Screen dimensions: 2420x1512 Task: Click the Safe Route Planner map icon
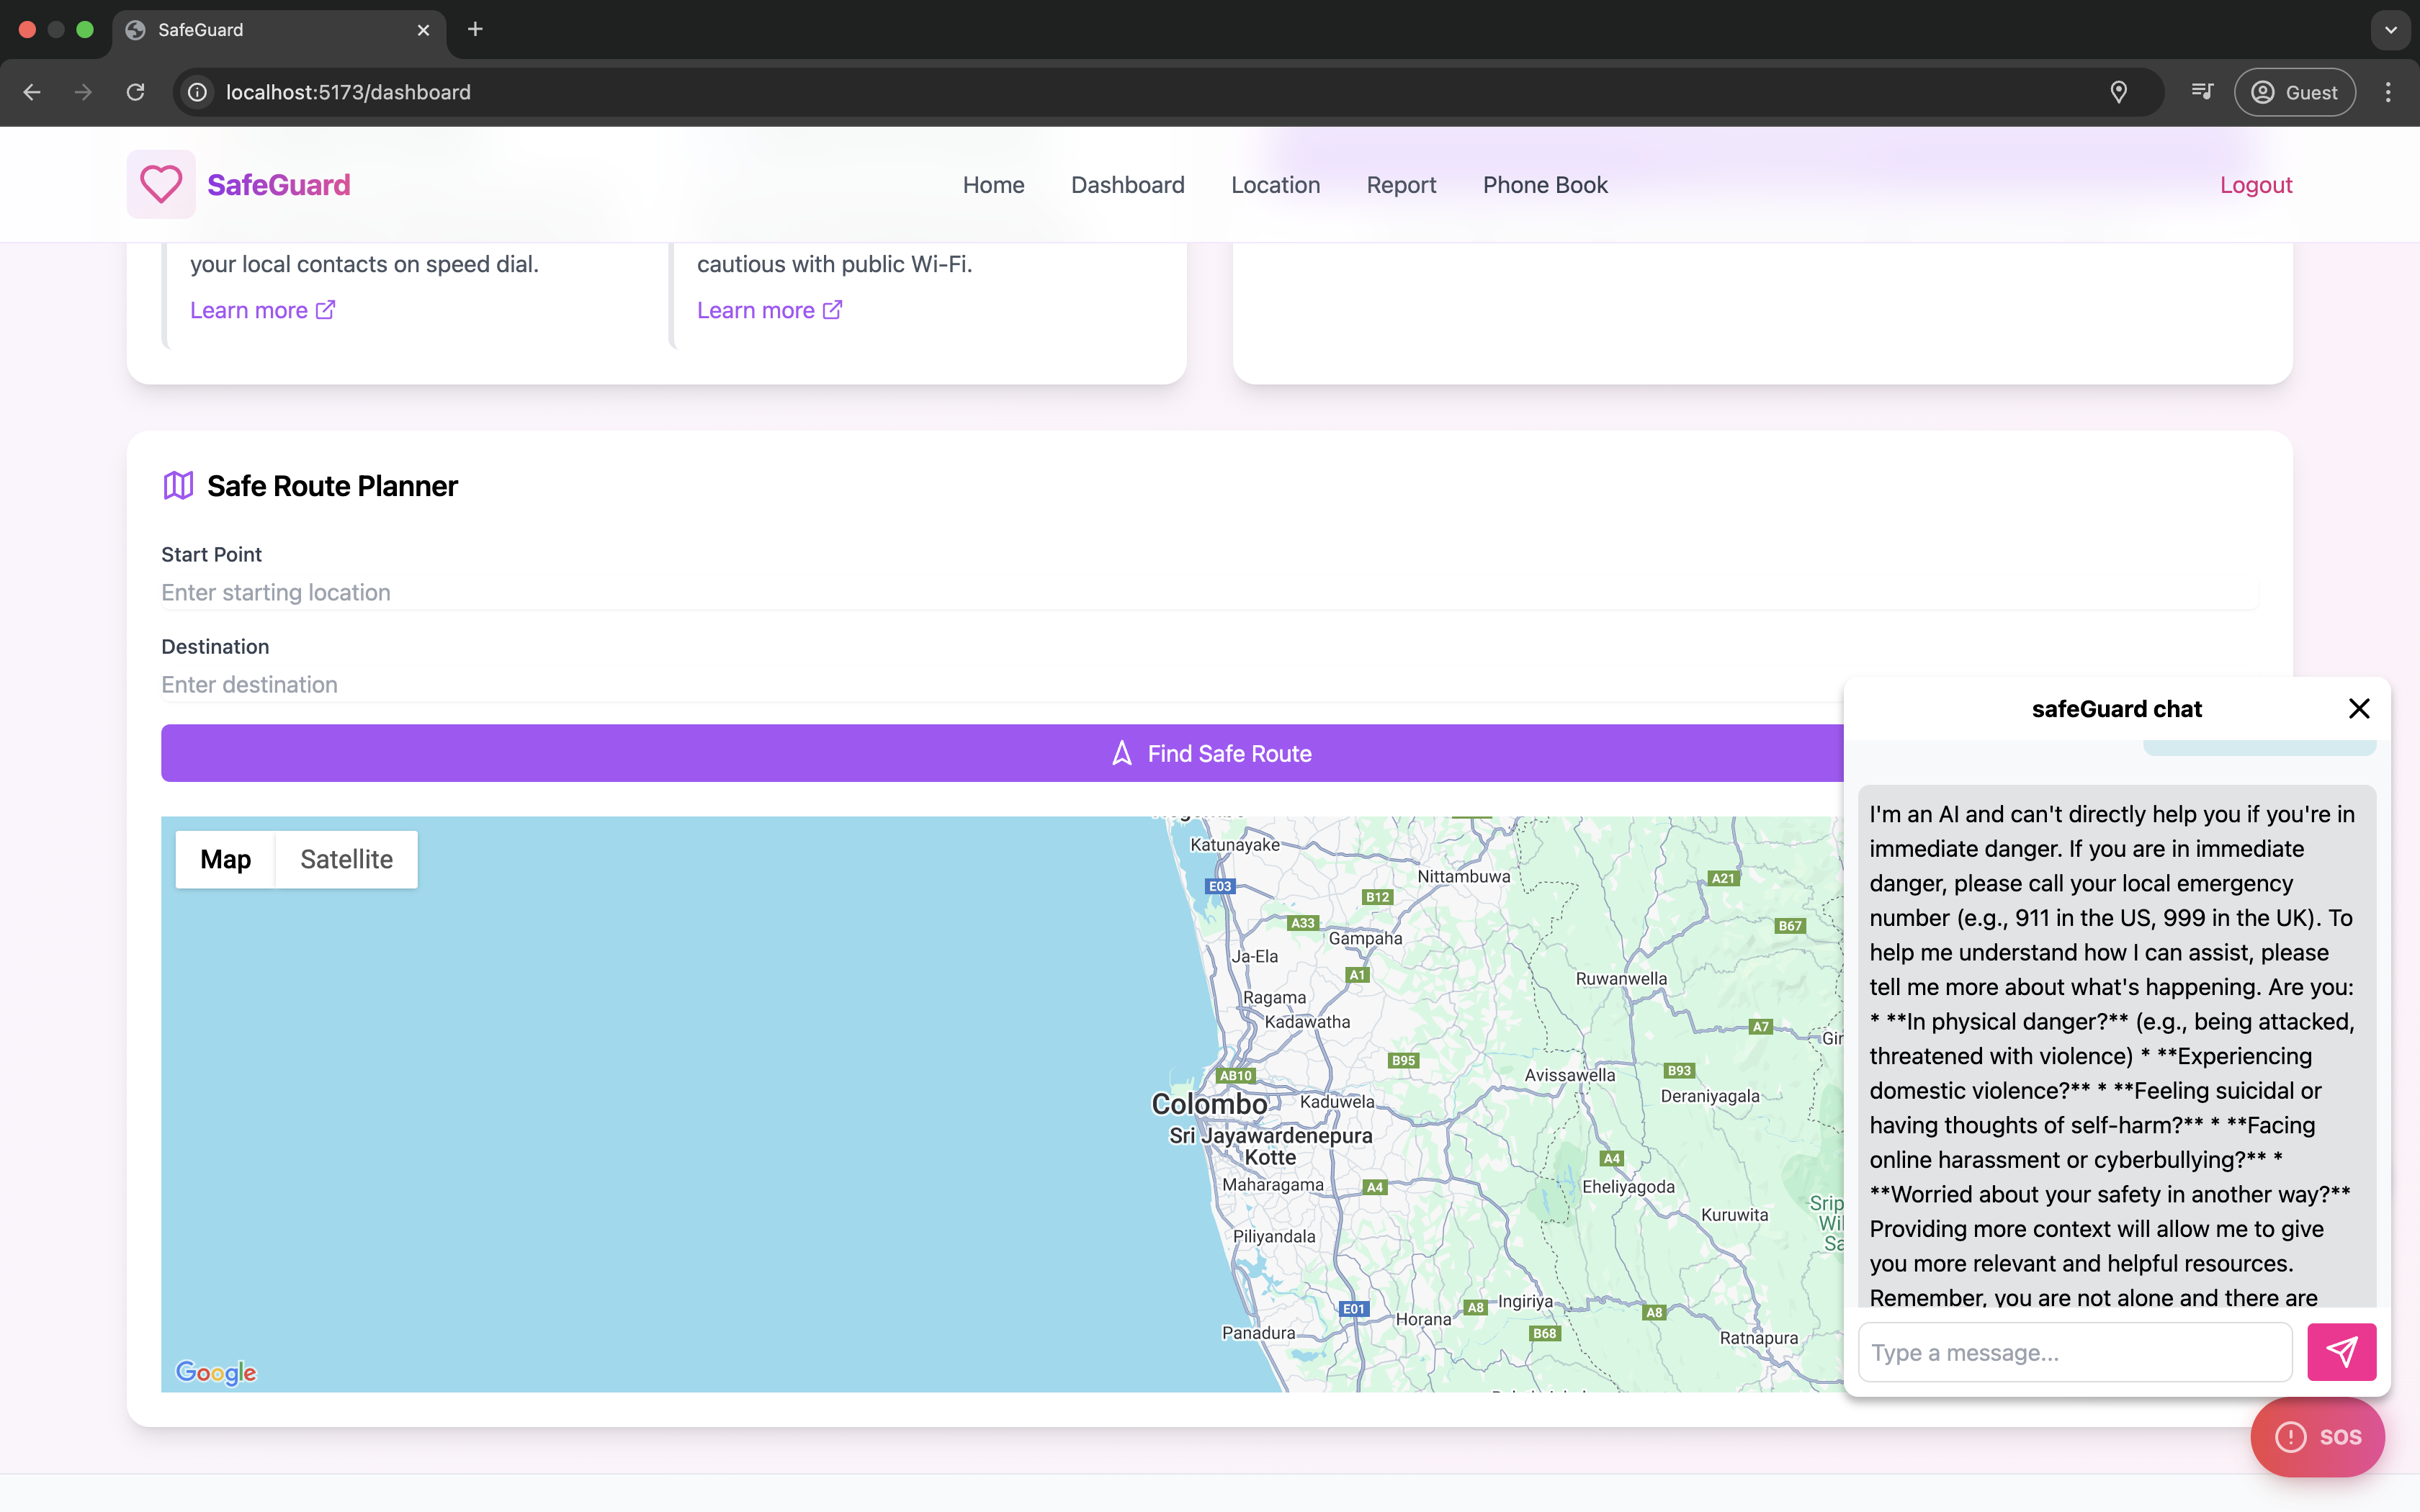tap(178, 486)
